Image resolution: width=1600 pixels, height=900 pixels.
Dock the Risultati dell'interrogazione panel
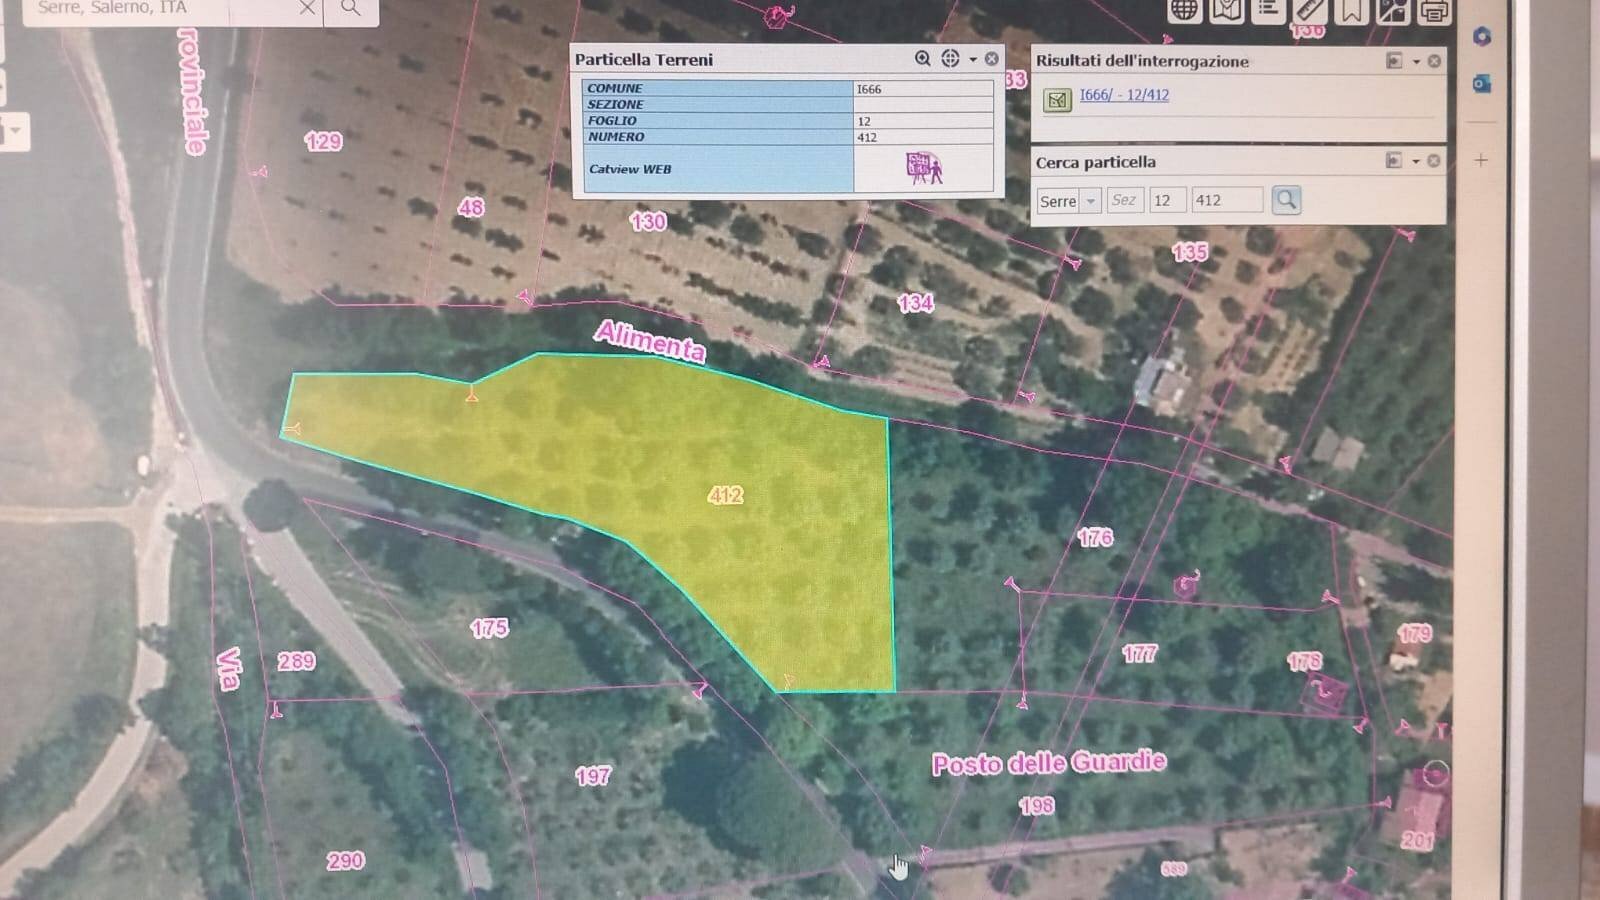[x=1394, y=61]
